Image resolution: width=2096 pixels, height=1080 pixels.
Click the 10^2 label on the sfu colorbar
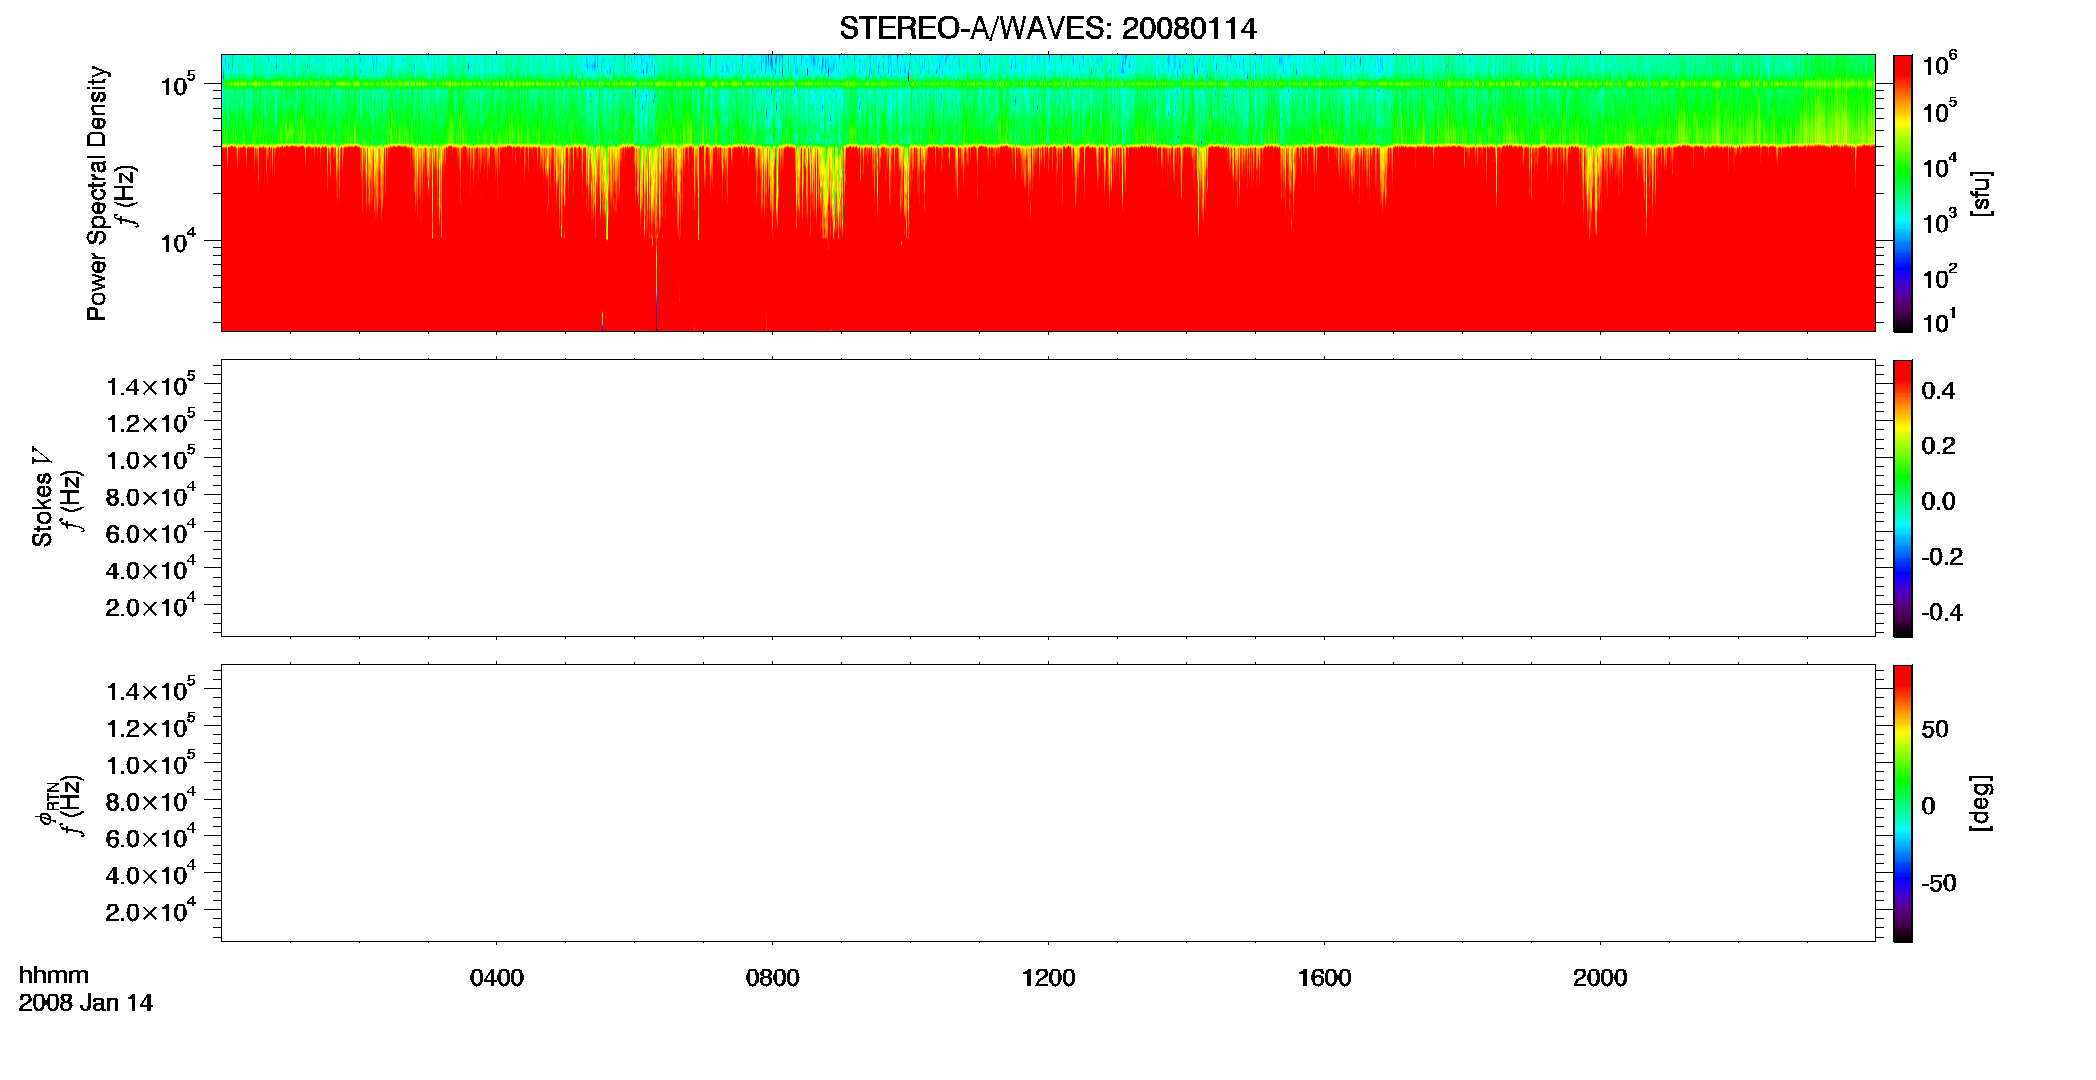pos(1940,276)
